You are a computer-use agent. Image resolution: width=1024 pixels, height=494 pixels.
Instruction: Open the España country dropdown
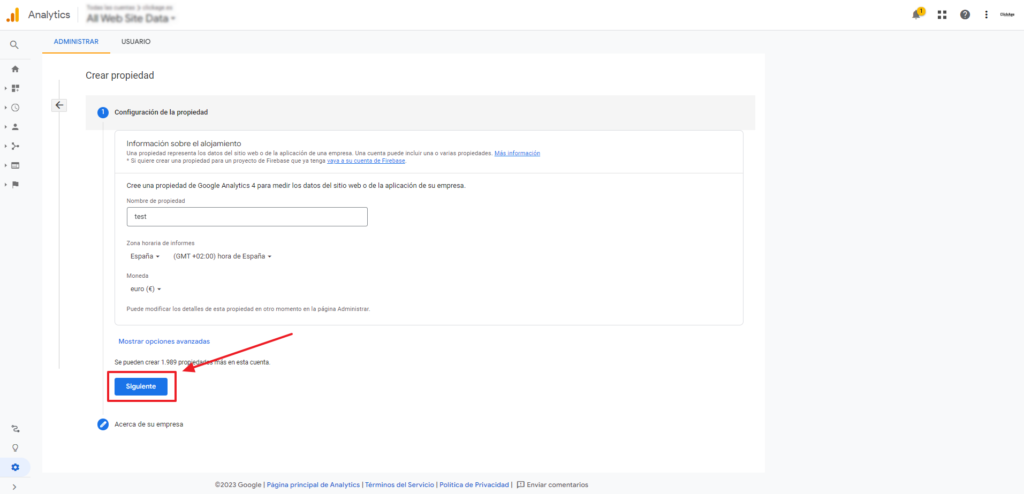pyautogui.click(x=145, y=256)
